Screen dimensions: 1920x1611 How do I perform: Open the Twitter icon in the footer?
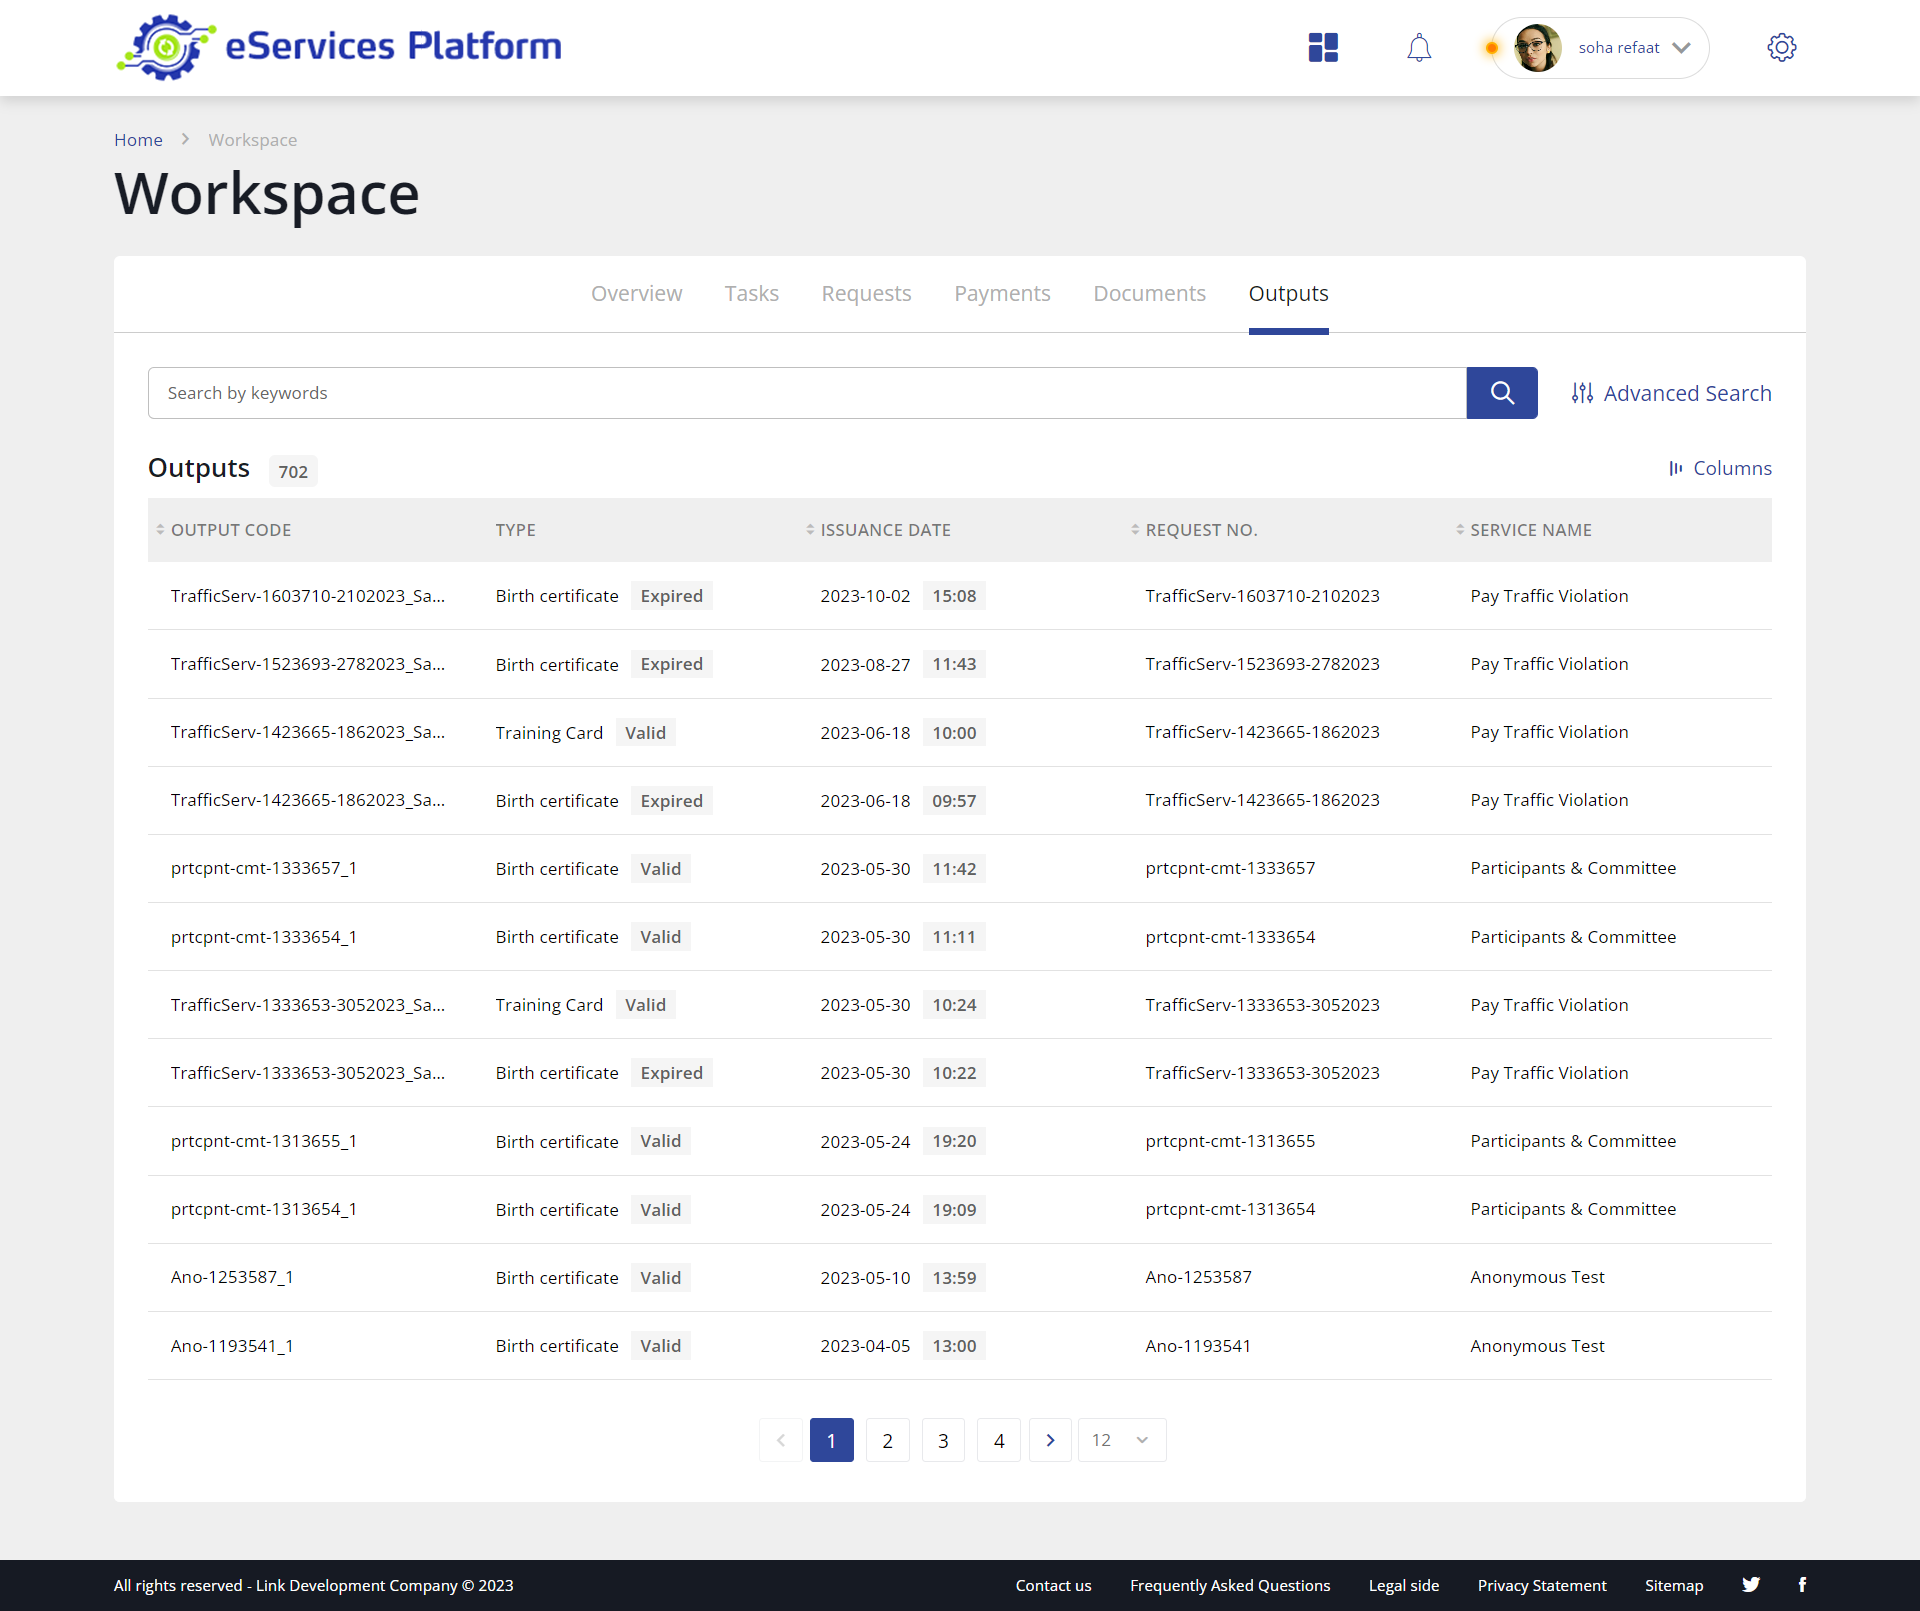coord(1751,1585)
